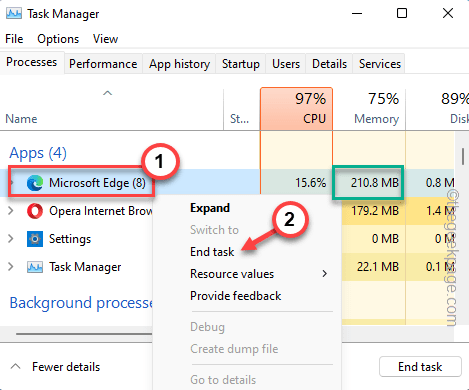Choose Provide feedback in context menu
Image resolution: width=469 pixels, height=390 pixels.
[235, 296]
